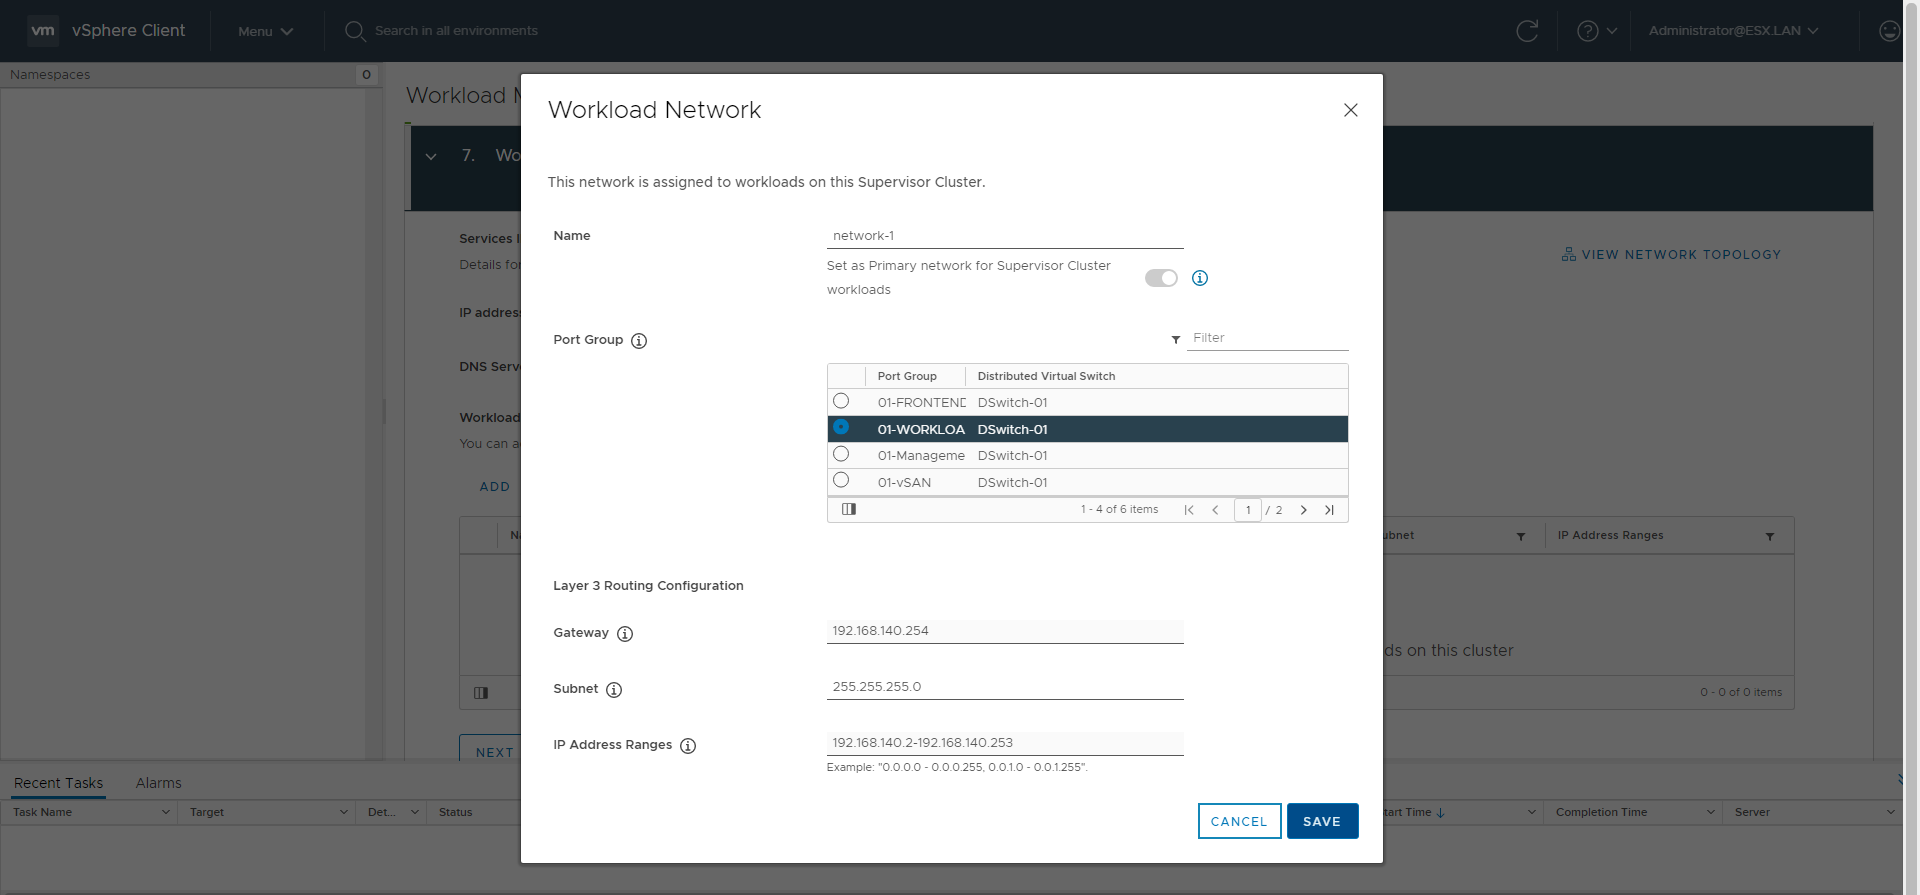Select the 01-vSAN port group radio
The image size is (1920, 895).
tap(841, 480)
